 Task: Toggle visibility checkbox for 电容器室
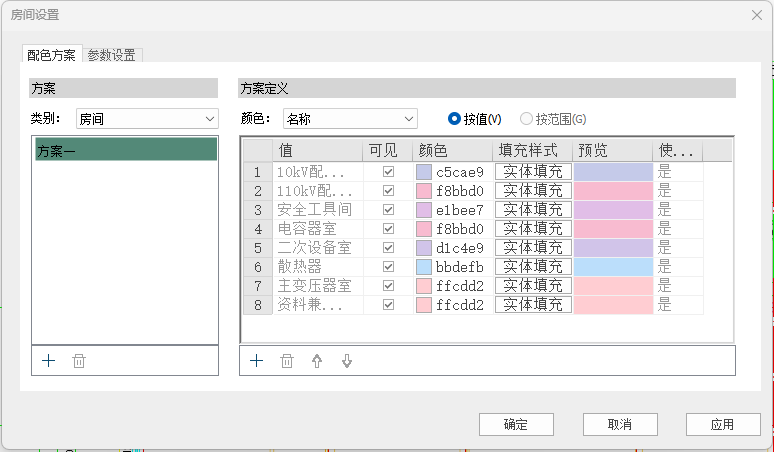pos(388,229)
